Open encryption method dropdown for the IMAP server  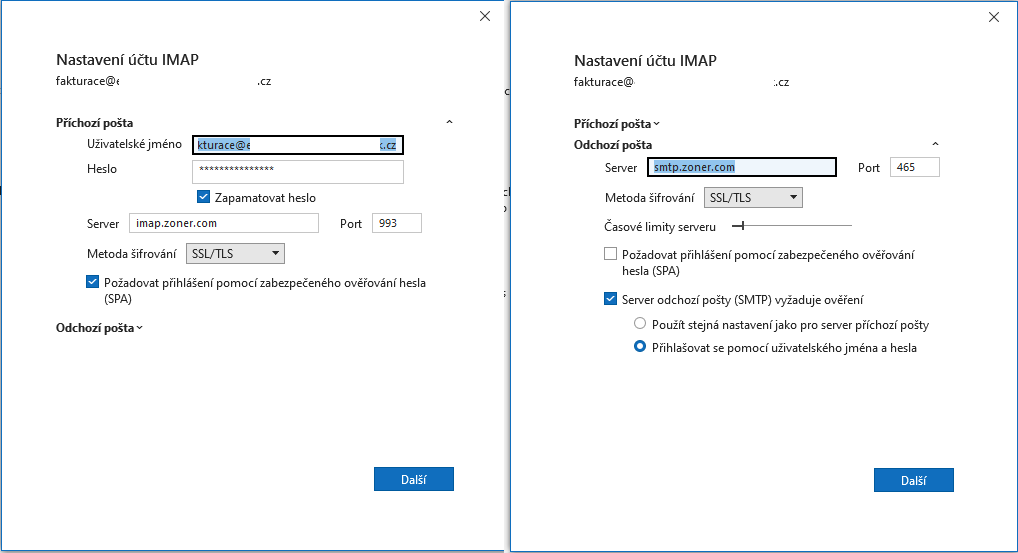pos(236,253)
